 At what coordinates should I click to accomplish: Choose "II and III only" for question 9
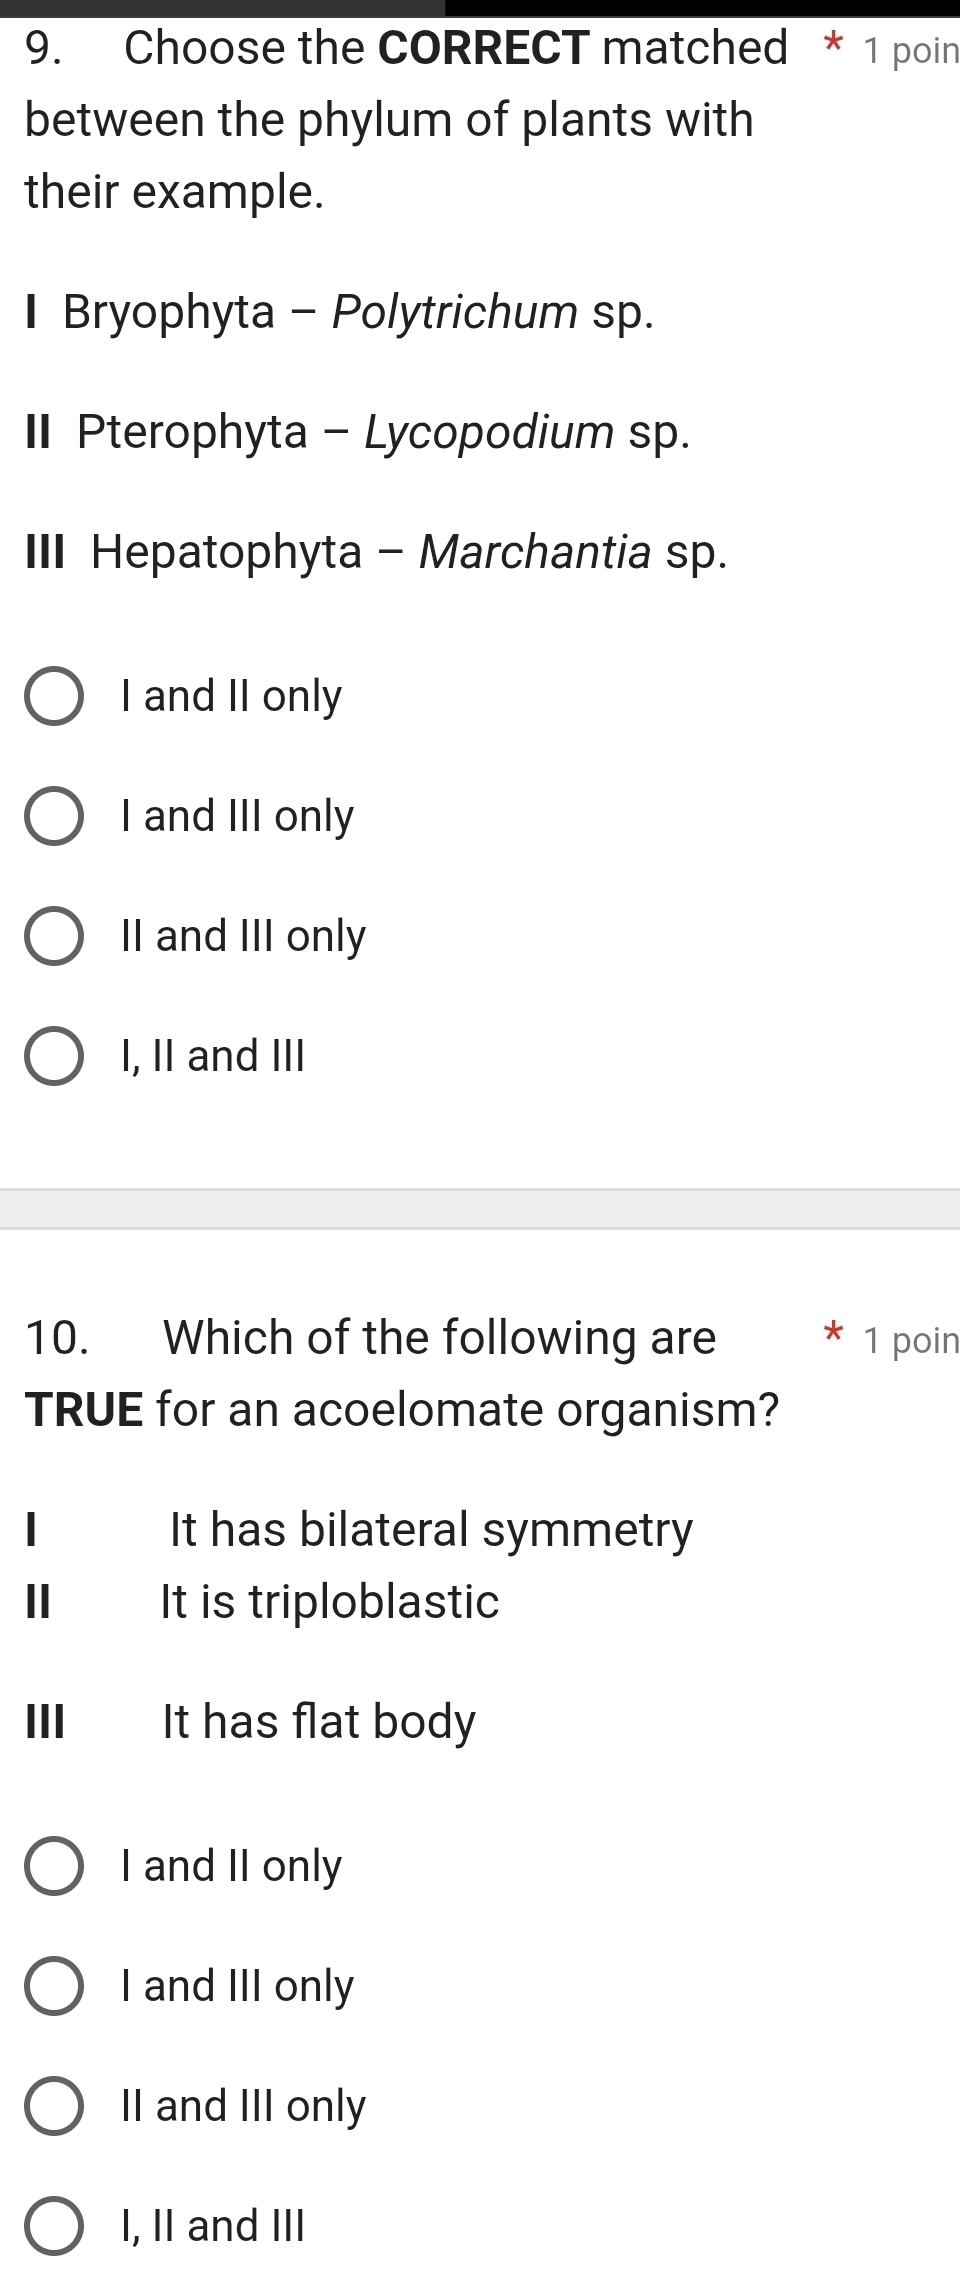(57, 937)
